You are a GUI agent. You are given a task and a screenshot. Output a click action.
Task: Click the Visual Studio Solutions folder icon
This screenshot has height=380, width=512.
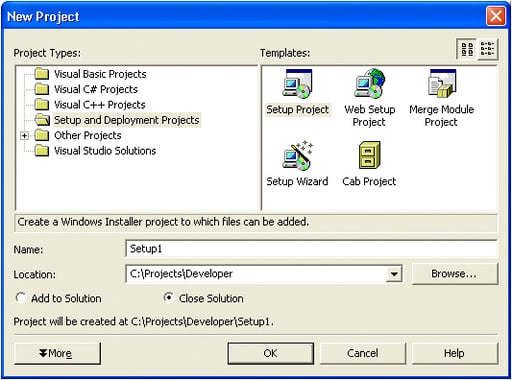pos(42,150)
